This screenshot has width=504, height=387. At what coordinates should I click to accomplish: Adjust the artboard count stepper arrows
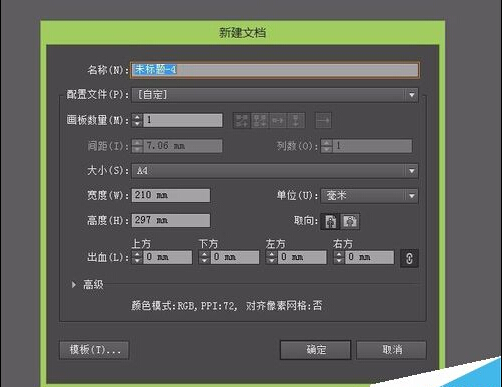pos(137,120)
